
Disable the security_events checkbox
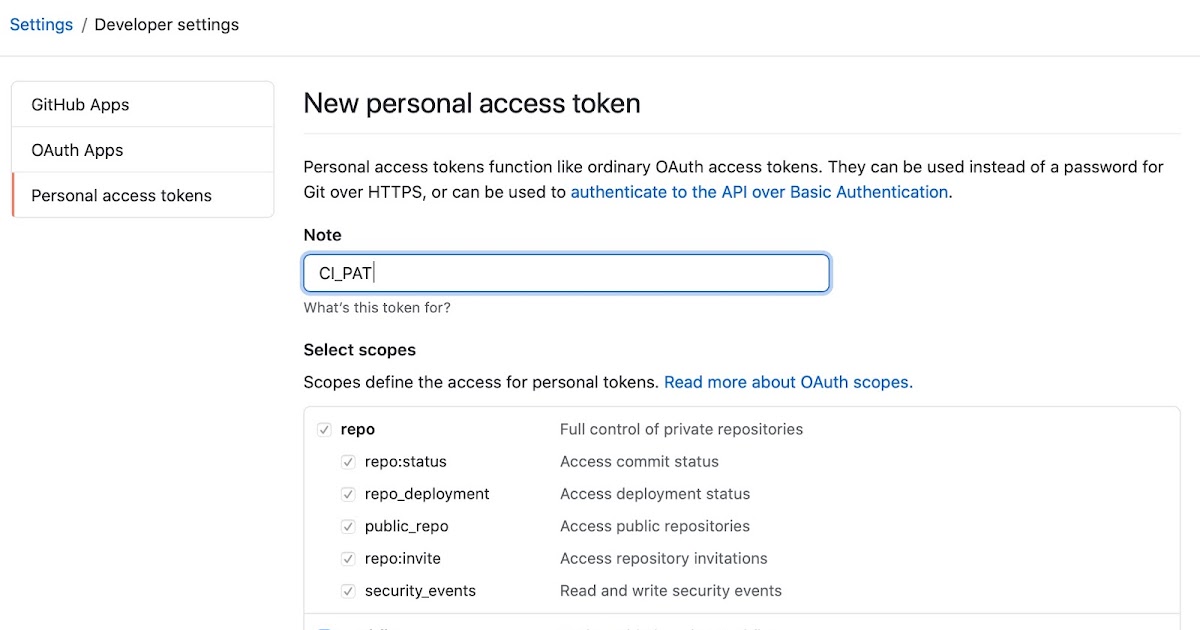(x=348, y=590)
